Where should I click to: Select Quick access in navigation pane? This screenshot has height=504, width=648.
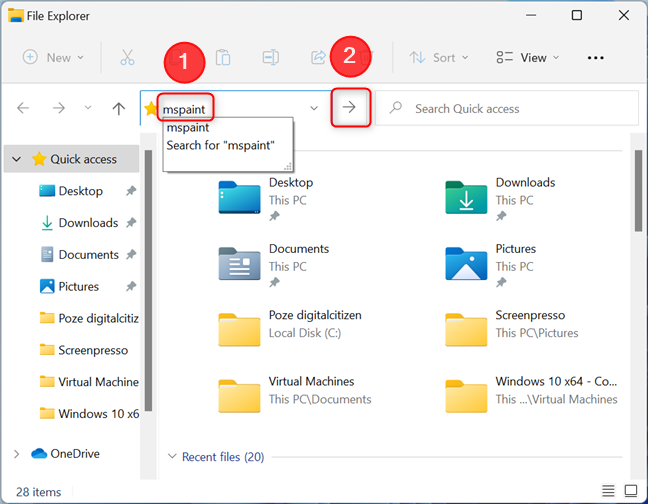(83, 159)
